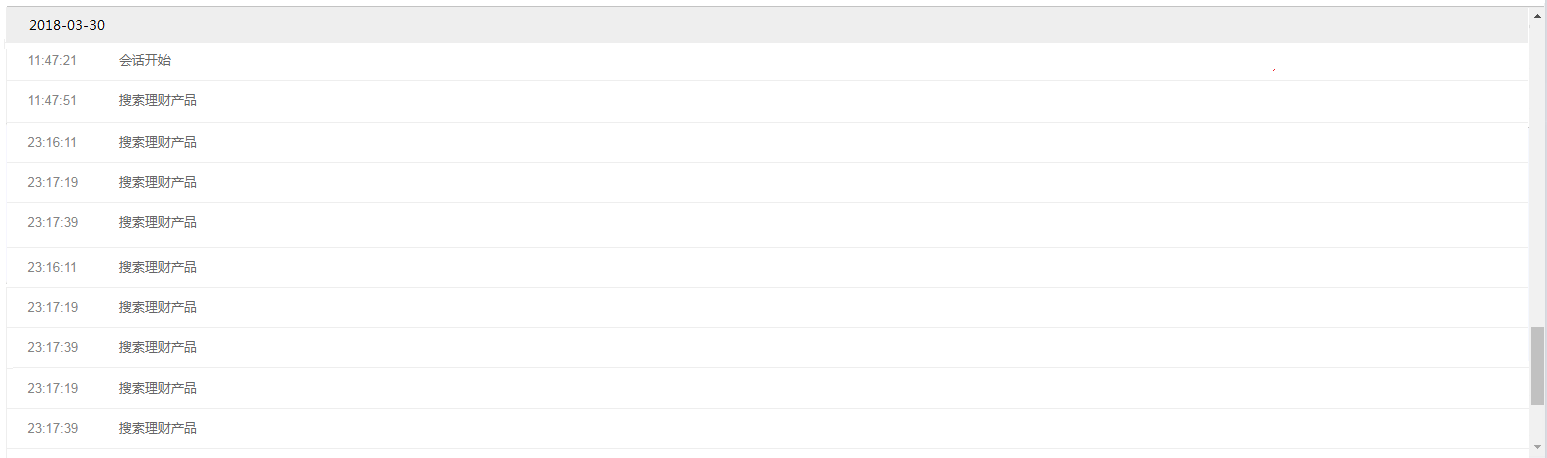Click the 11:47:51 timestamp
Viewport: 1547px width, 458px height.
click(52, 100)
